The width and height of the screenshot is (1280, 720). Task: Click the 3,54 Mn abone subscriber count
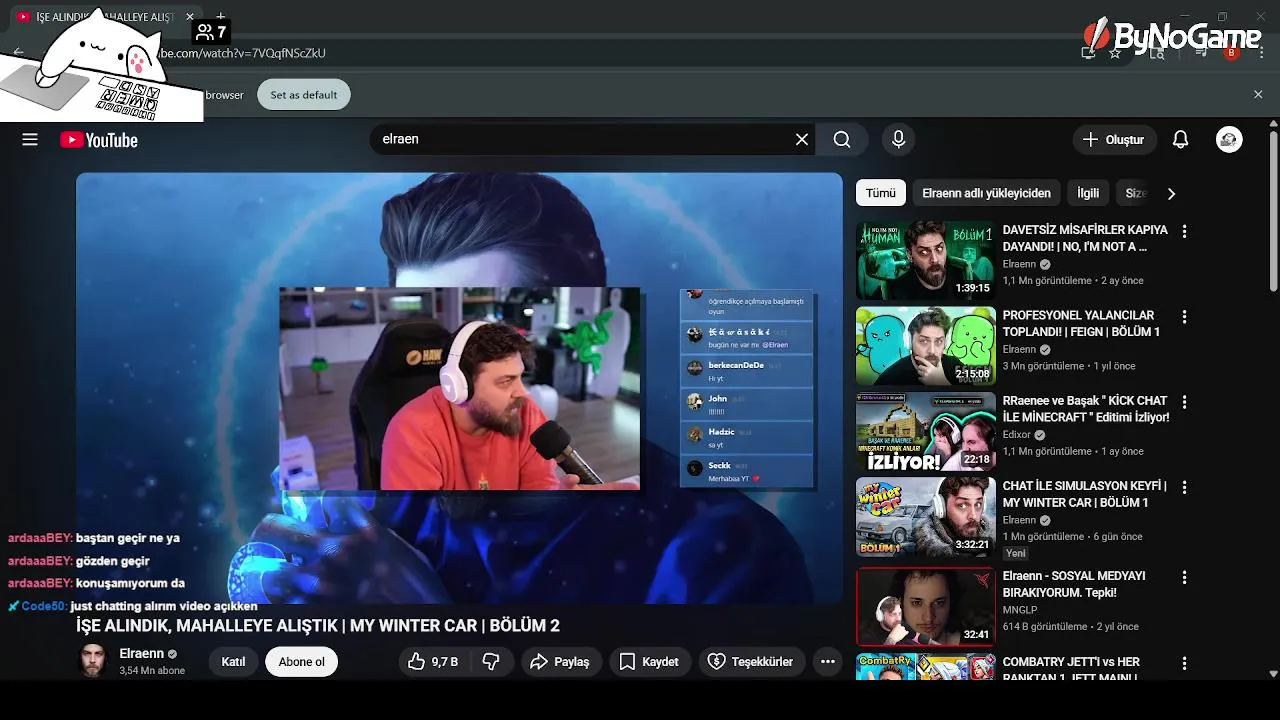tap(152, 671)
